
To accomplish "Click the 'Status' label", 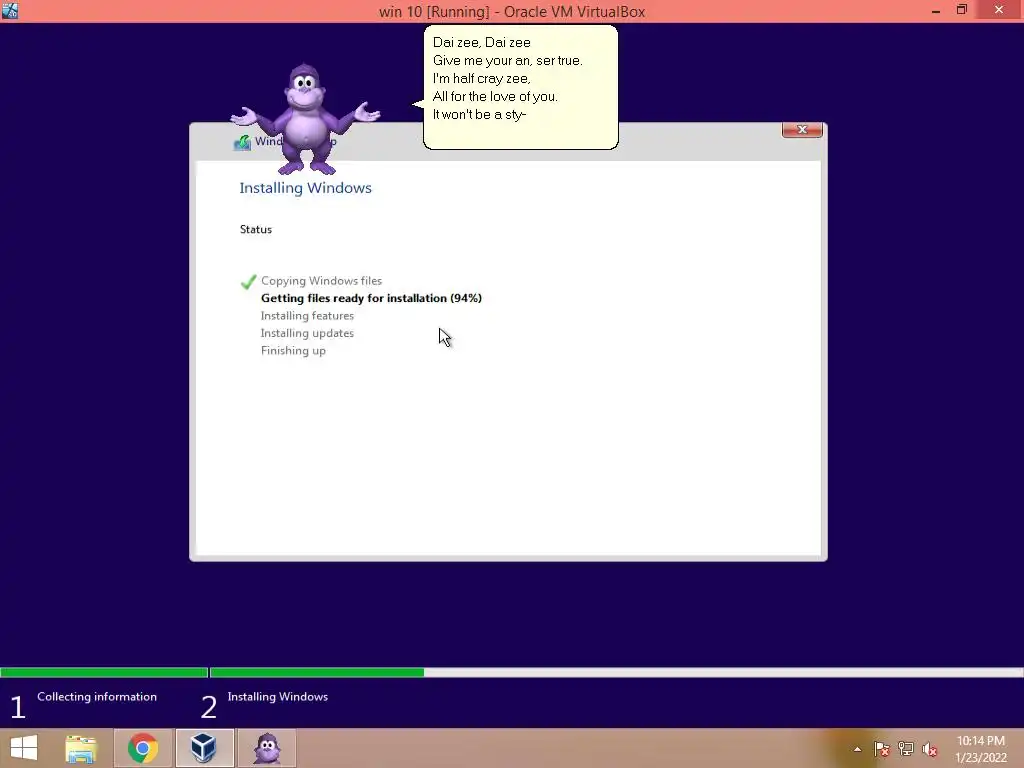I will click(255, 229).
